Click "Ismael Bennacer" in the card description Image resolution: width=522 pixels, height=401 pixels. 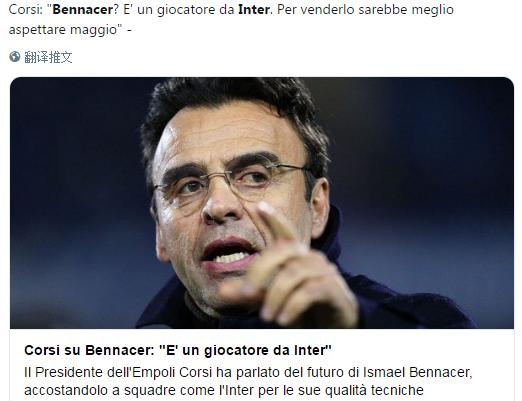[417, 372]
